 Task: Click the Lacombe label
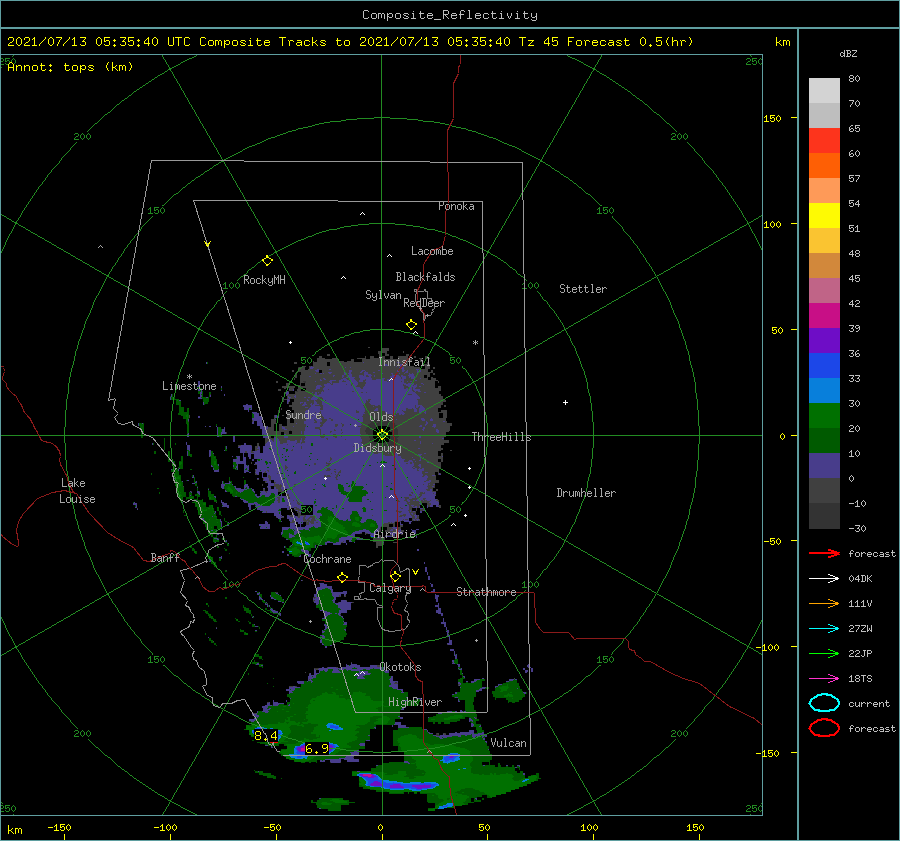[x=432, y=251]
